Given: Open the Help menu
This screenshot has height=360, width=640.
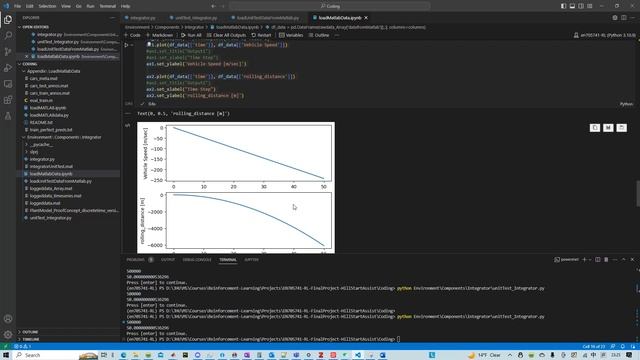Looking at the screenshot, I should (125, 6).
